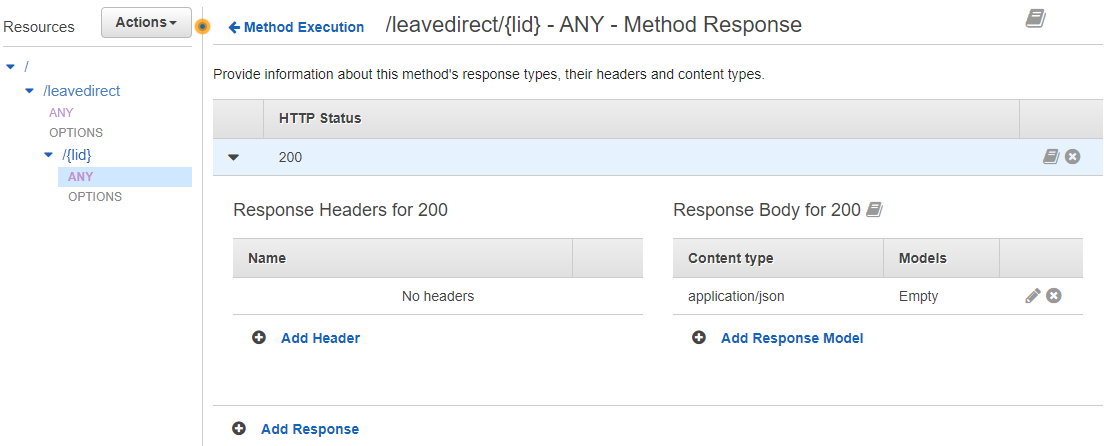Click the Add Response Model link
The width and height of the screenshot is (1104, 446).
[x=792, y=338]
